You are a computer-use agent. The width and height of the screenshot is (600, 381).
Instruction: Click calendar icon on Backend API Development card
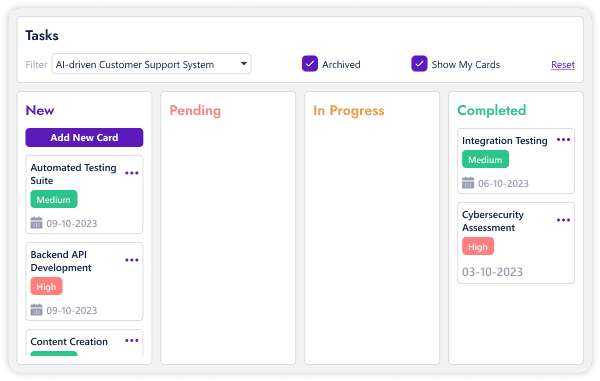(x=36, y=309)
